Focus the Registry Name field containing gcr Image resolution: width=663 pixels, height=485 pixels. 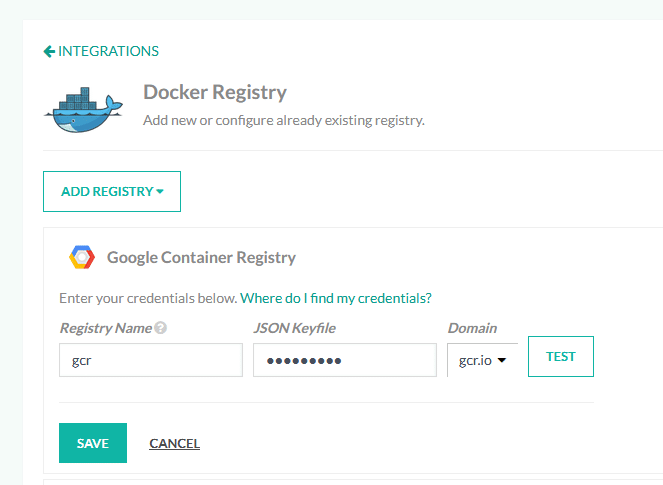pyautogui.click(x=151, y=360)
